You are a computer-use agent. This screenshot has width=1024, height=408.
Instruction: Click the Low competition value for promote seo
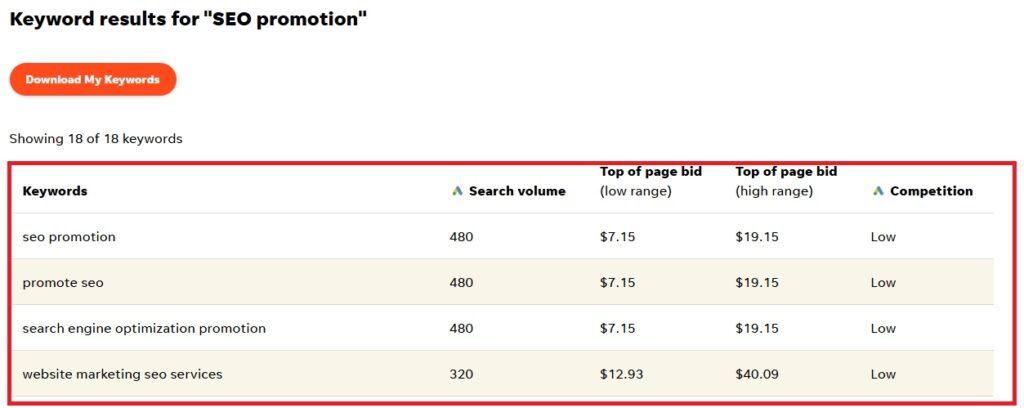[883, 283]
